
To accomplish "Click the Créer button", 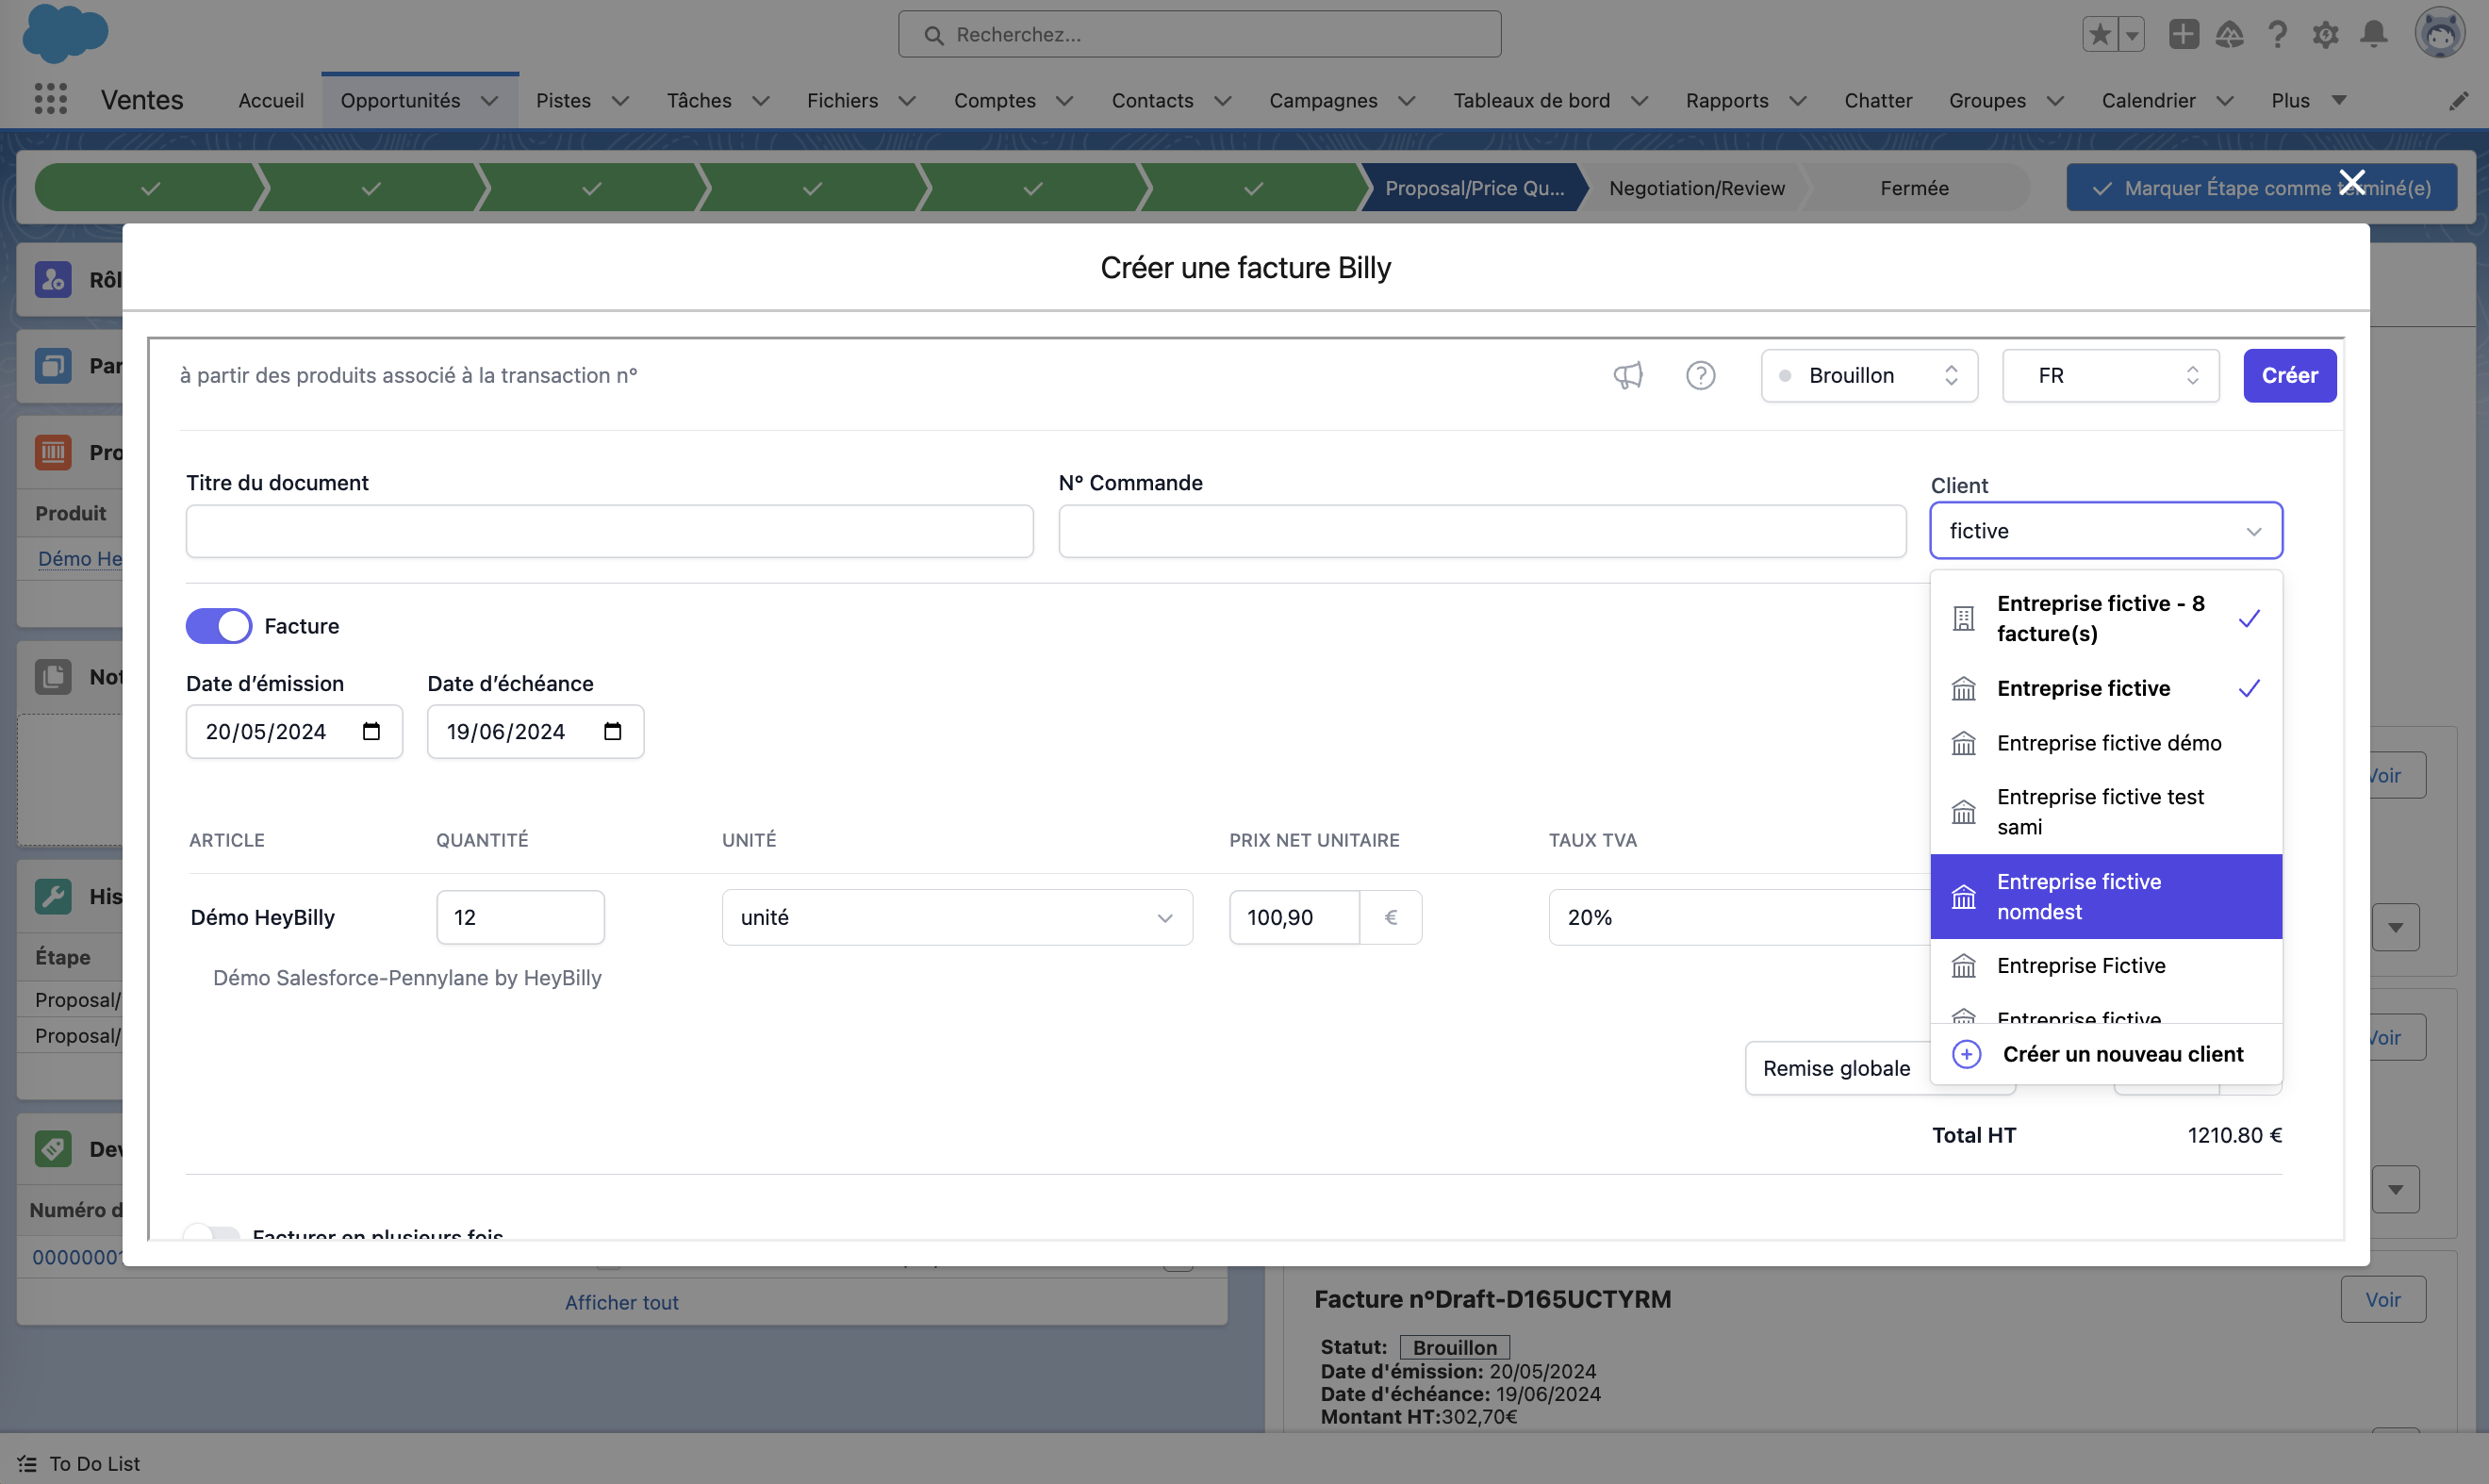I will (x=2288, y=376).
